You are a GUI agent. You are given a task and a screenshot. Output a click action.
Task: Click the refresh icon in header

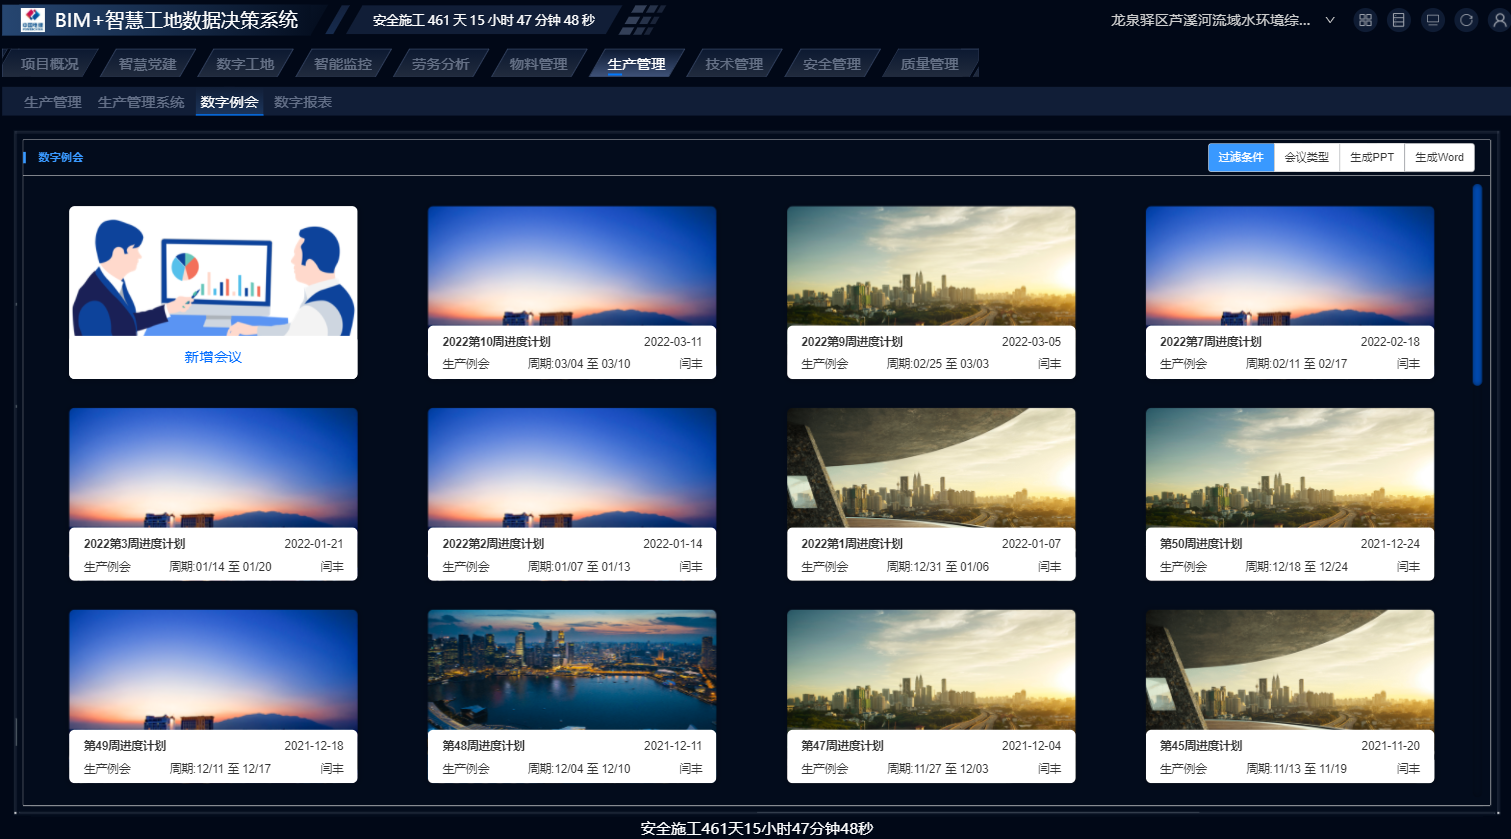(x=1466, y=20)
